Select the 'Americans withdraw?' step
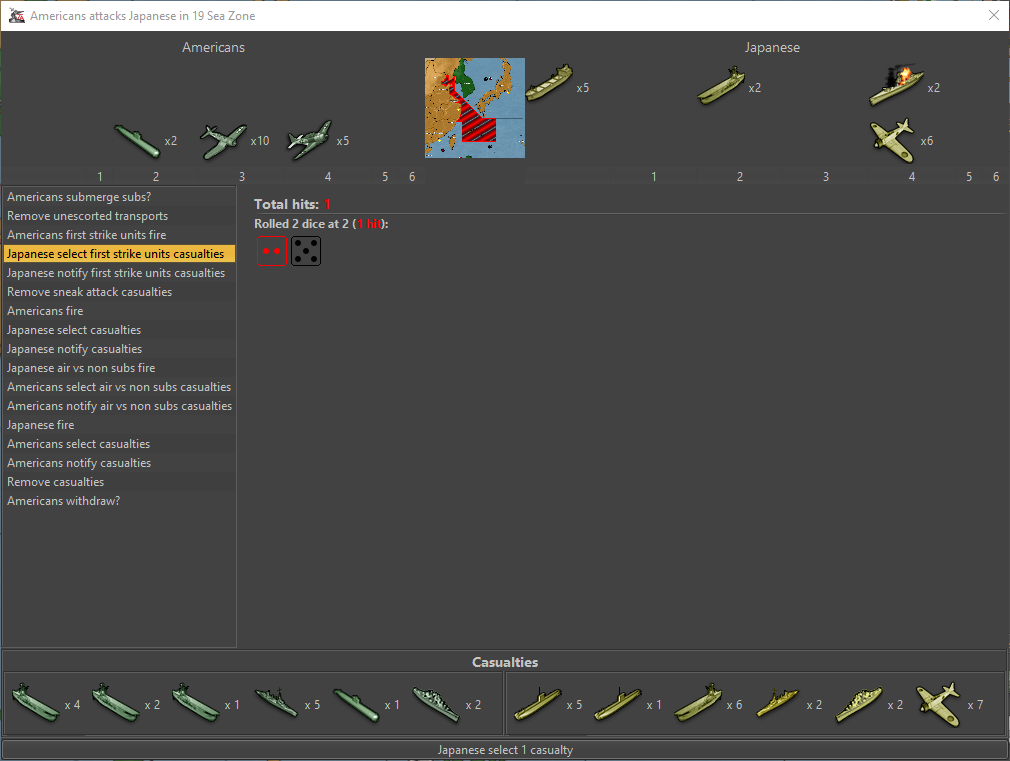 pos(119,501)
